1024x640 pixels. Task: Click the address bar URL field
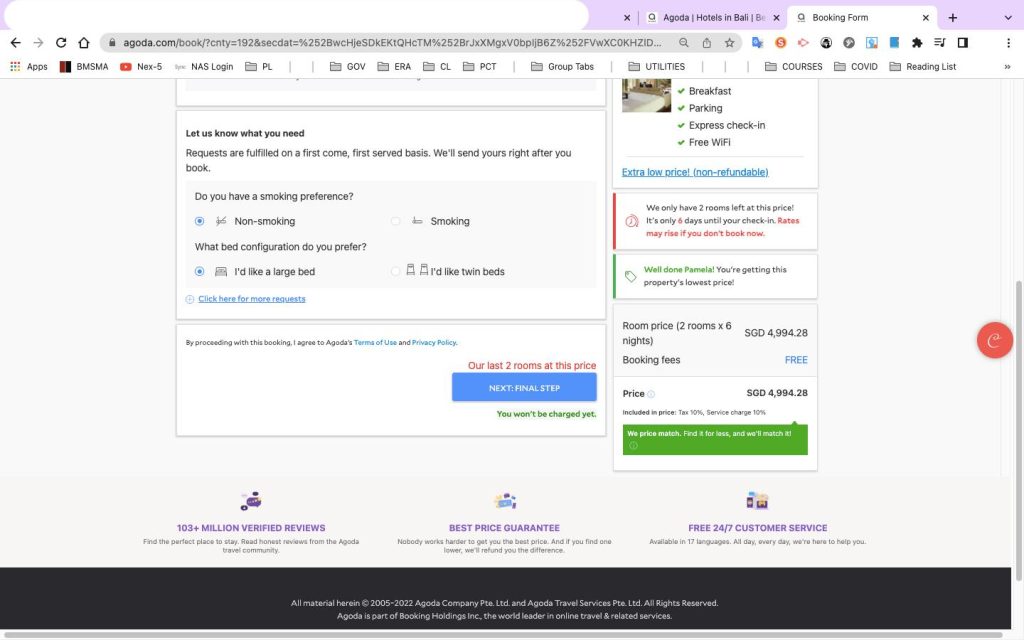tap(392, 42)
